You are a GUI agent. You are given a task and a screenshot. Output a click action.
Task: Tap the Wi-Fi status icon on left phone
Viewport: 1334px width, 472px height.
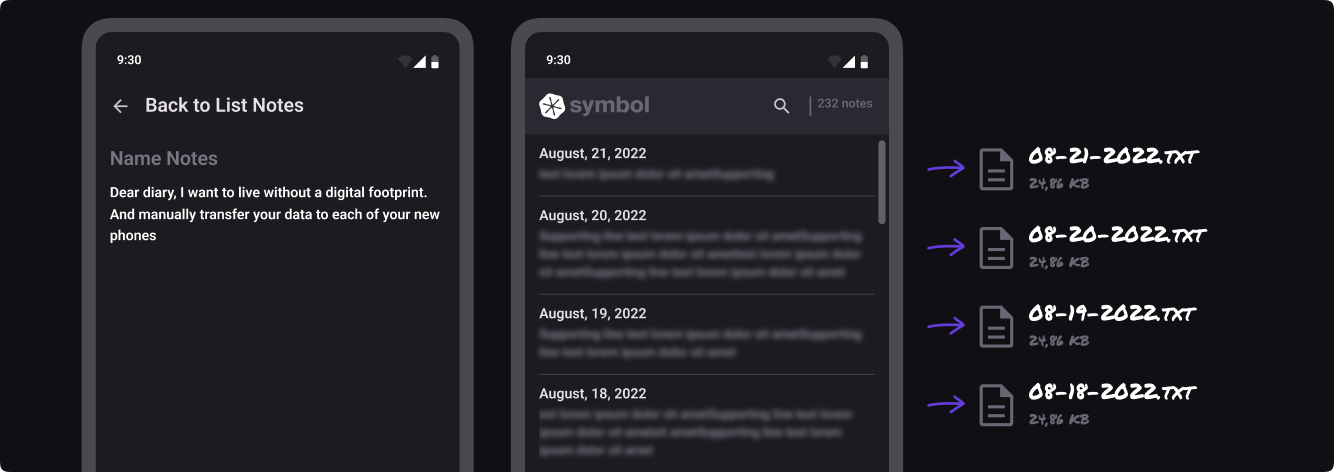[405, 61]
